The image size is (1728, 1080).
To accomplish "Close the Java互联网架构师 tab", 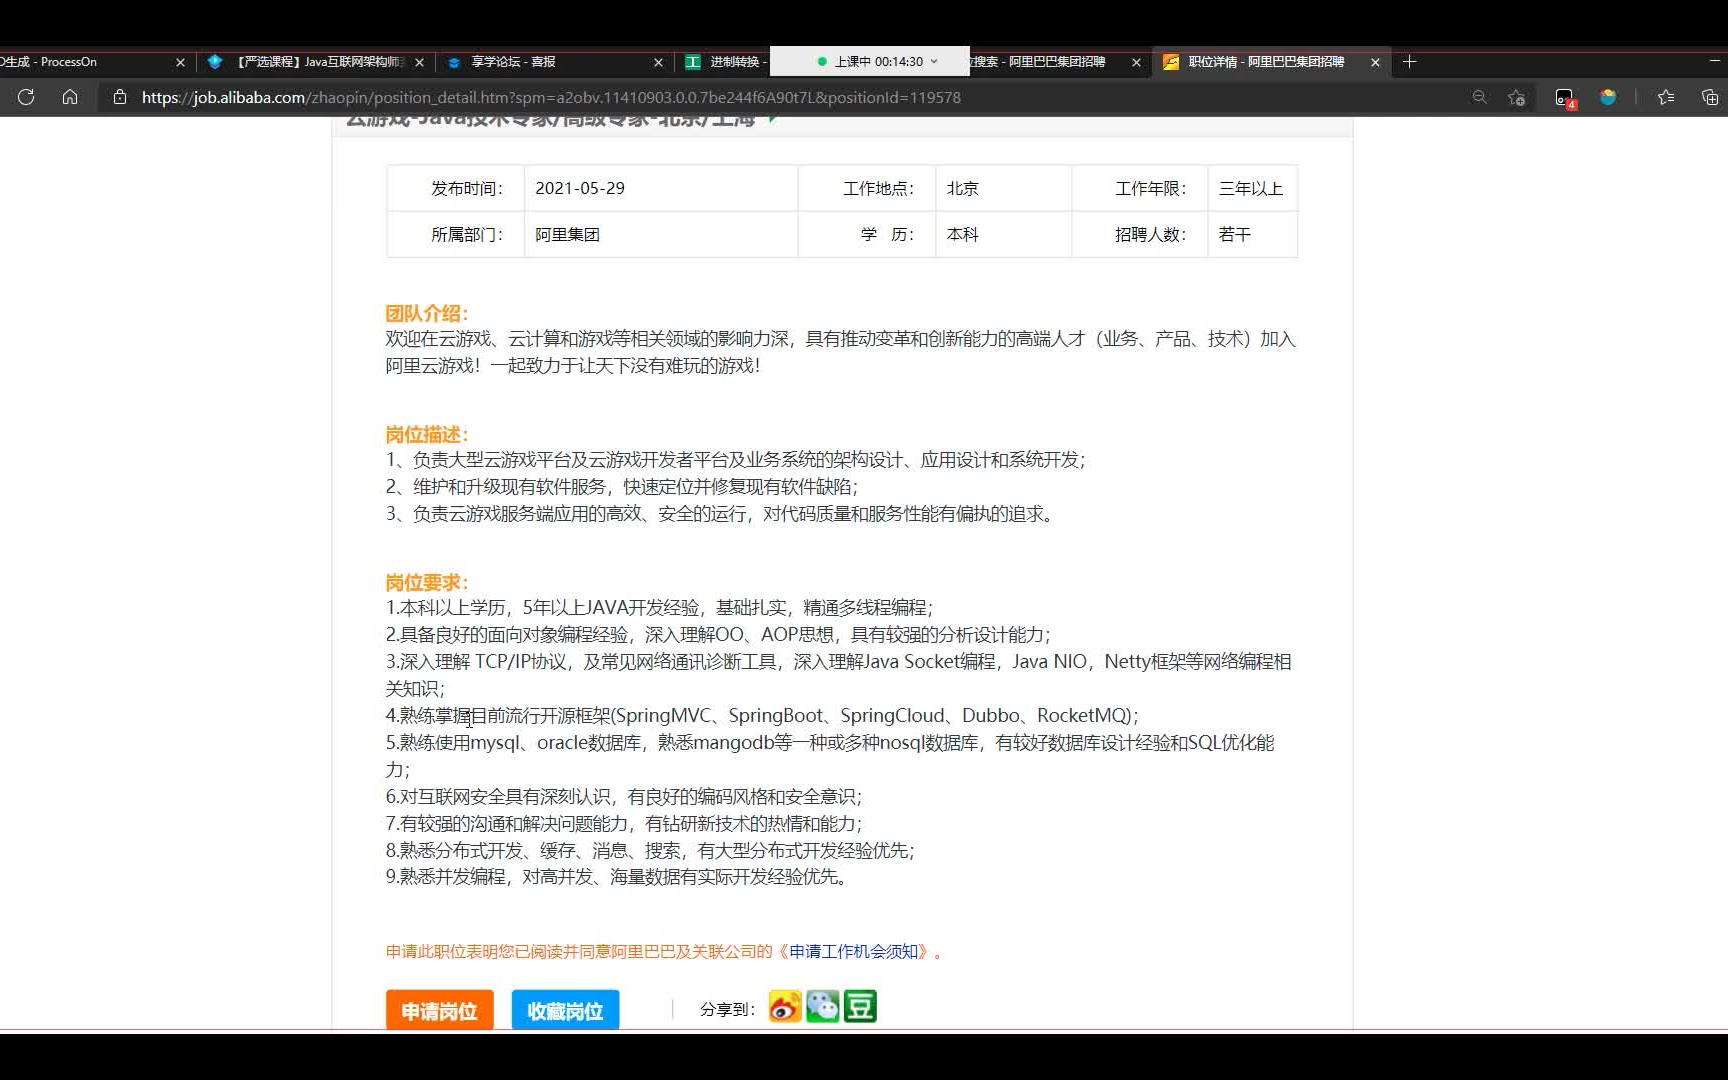I will pyautogui.click(x=419, y=62).
